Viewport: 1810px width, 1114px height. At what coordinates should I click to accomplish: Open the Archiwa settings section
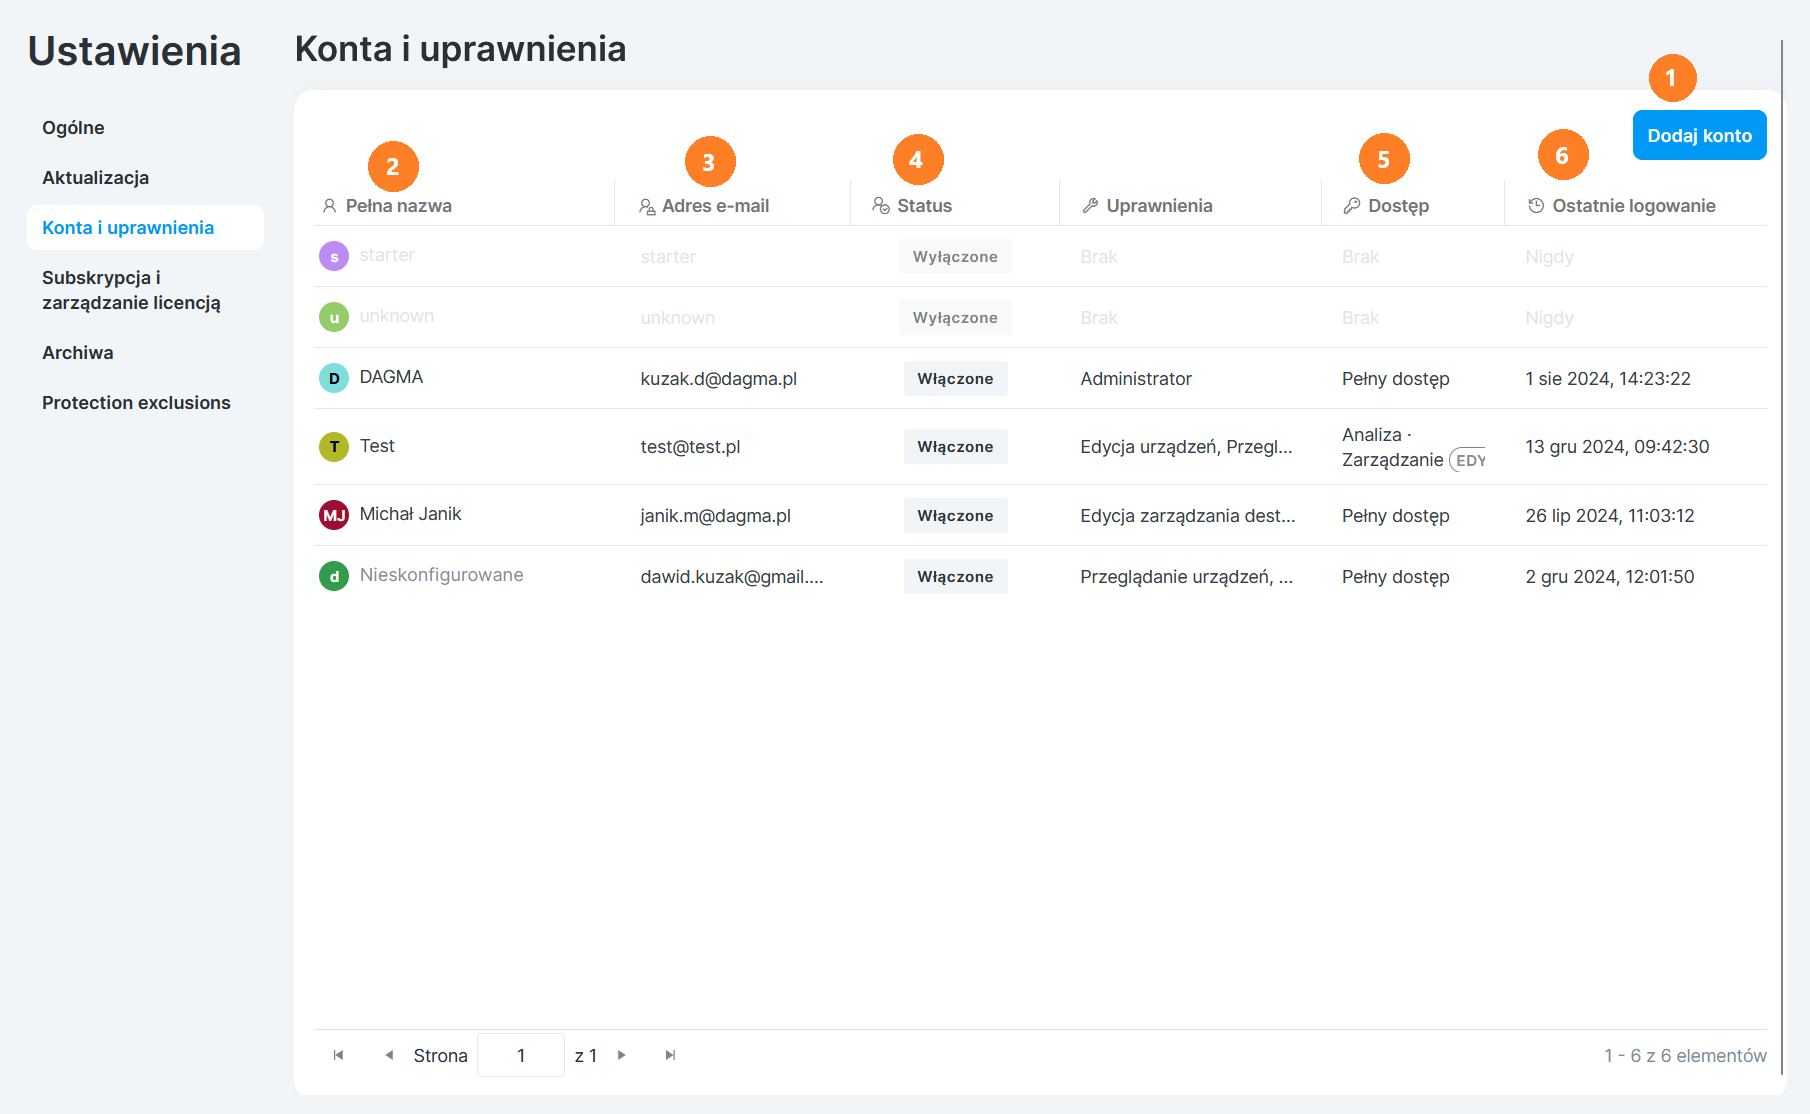point(78,353)
